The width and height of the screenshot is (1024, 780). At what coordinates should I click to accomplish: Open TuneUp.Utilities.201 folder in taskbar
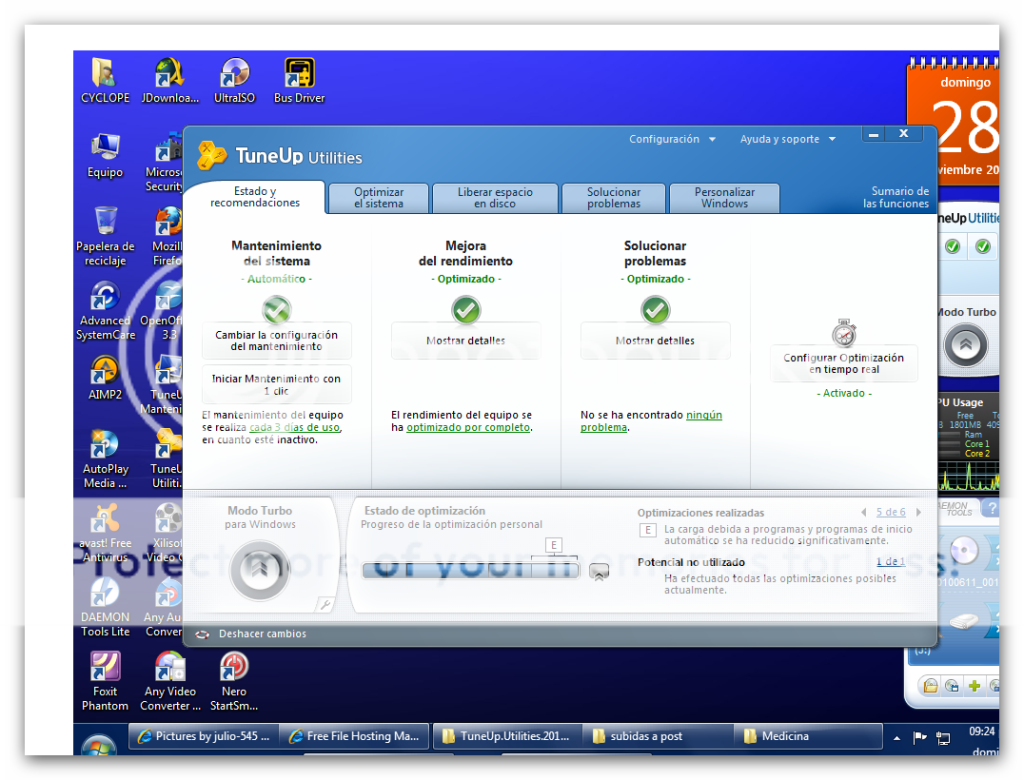(507, 736)
